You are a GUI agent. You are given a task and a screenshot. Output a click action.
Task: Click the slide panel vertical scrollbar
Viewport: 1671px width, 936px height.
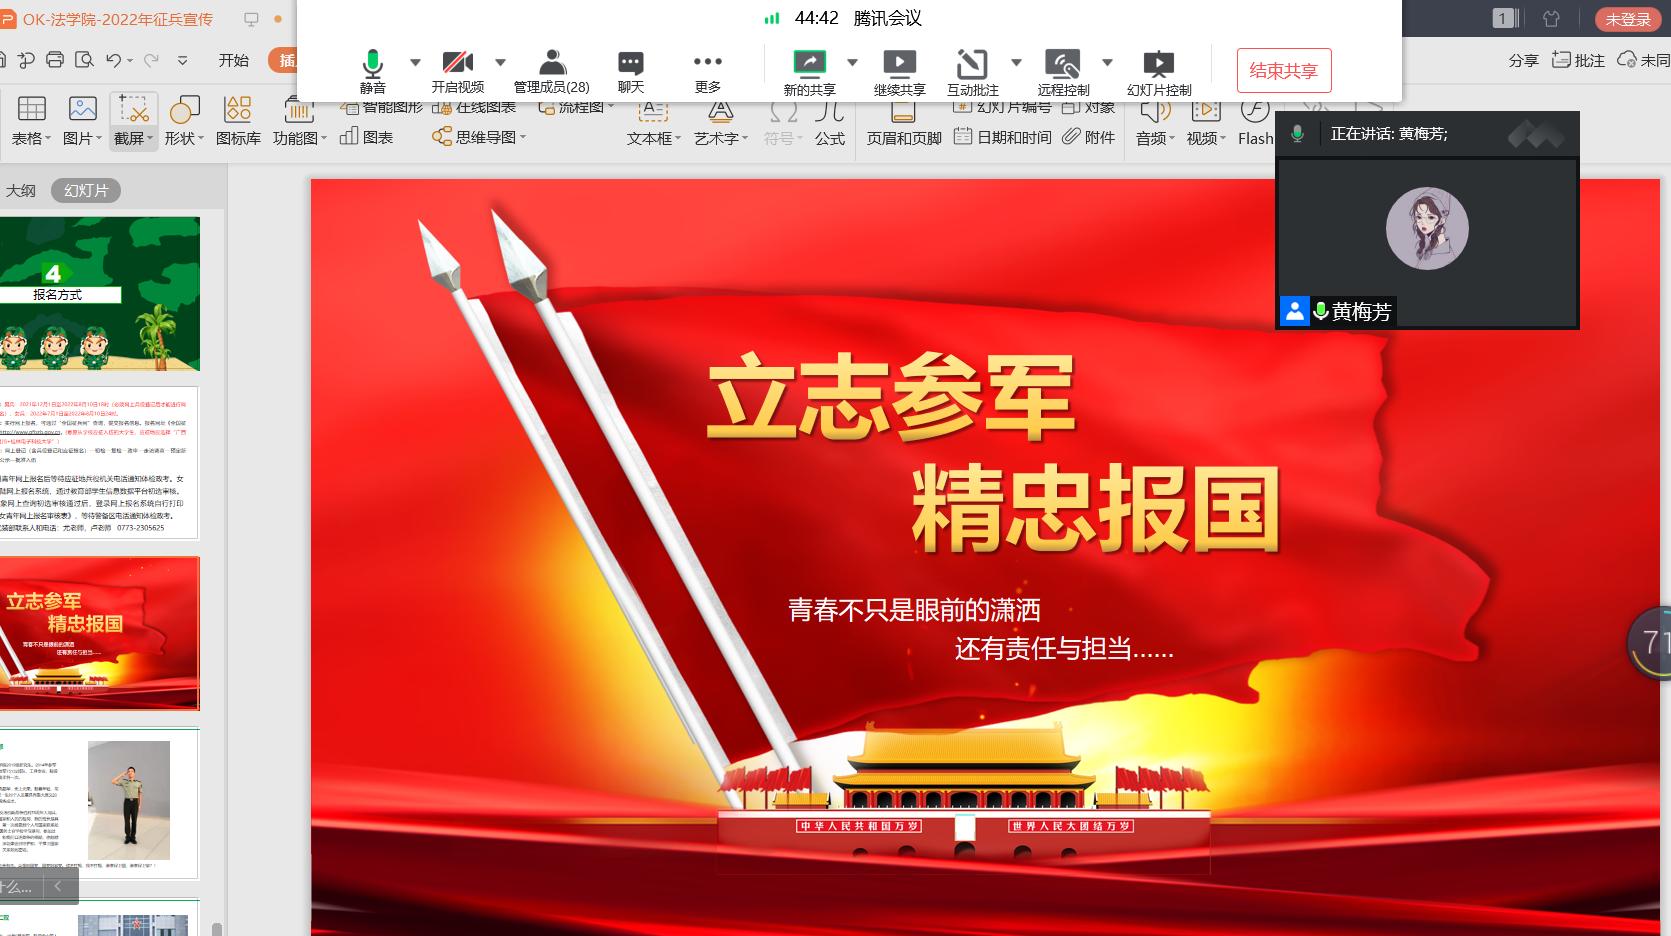pos(217,928)
